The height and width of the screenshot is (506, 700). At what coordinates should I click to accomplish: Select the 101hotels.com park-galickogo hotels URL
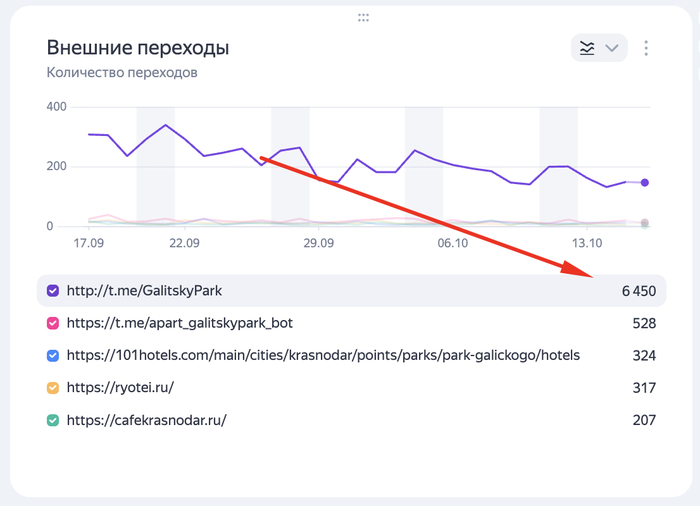coord(323,355)
